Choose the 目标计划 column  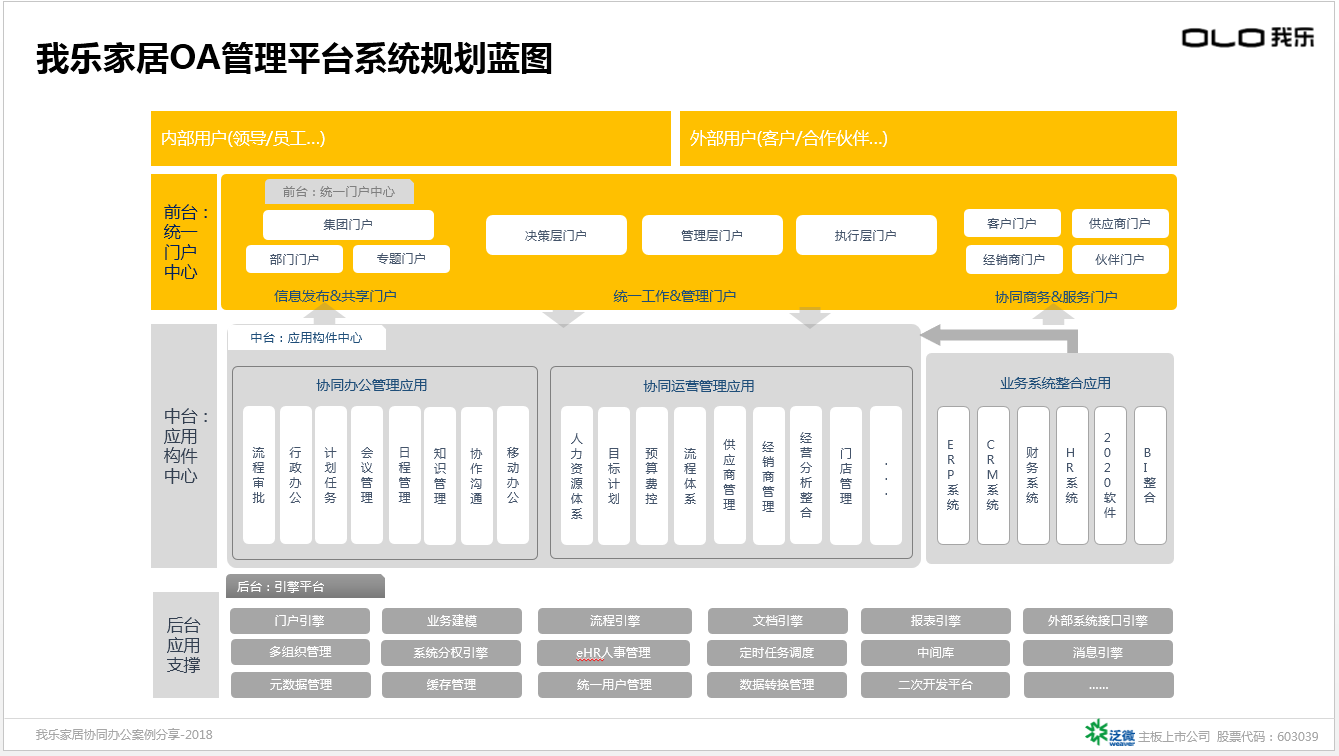coord(614,475)
